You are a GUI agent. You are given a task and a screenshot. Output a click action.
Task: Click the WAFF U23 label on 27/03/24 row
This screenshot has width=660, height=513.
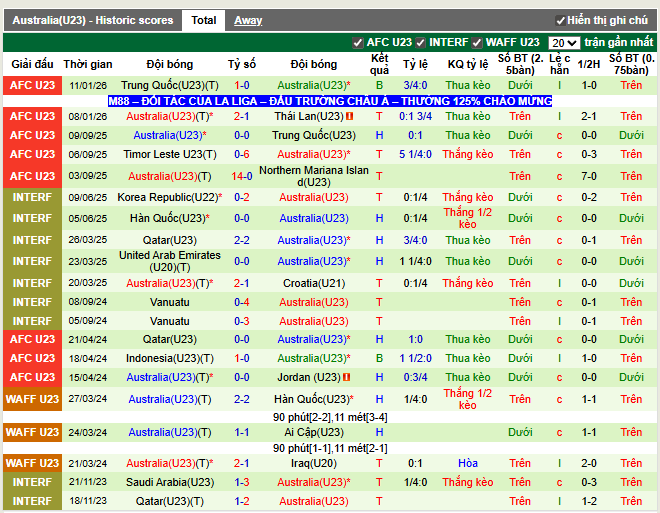32,399
